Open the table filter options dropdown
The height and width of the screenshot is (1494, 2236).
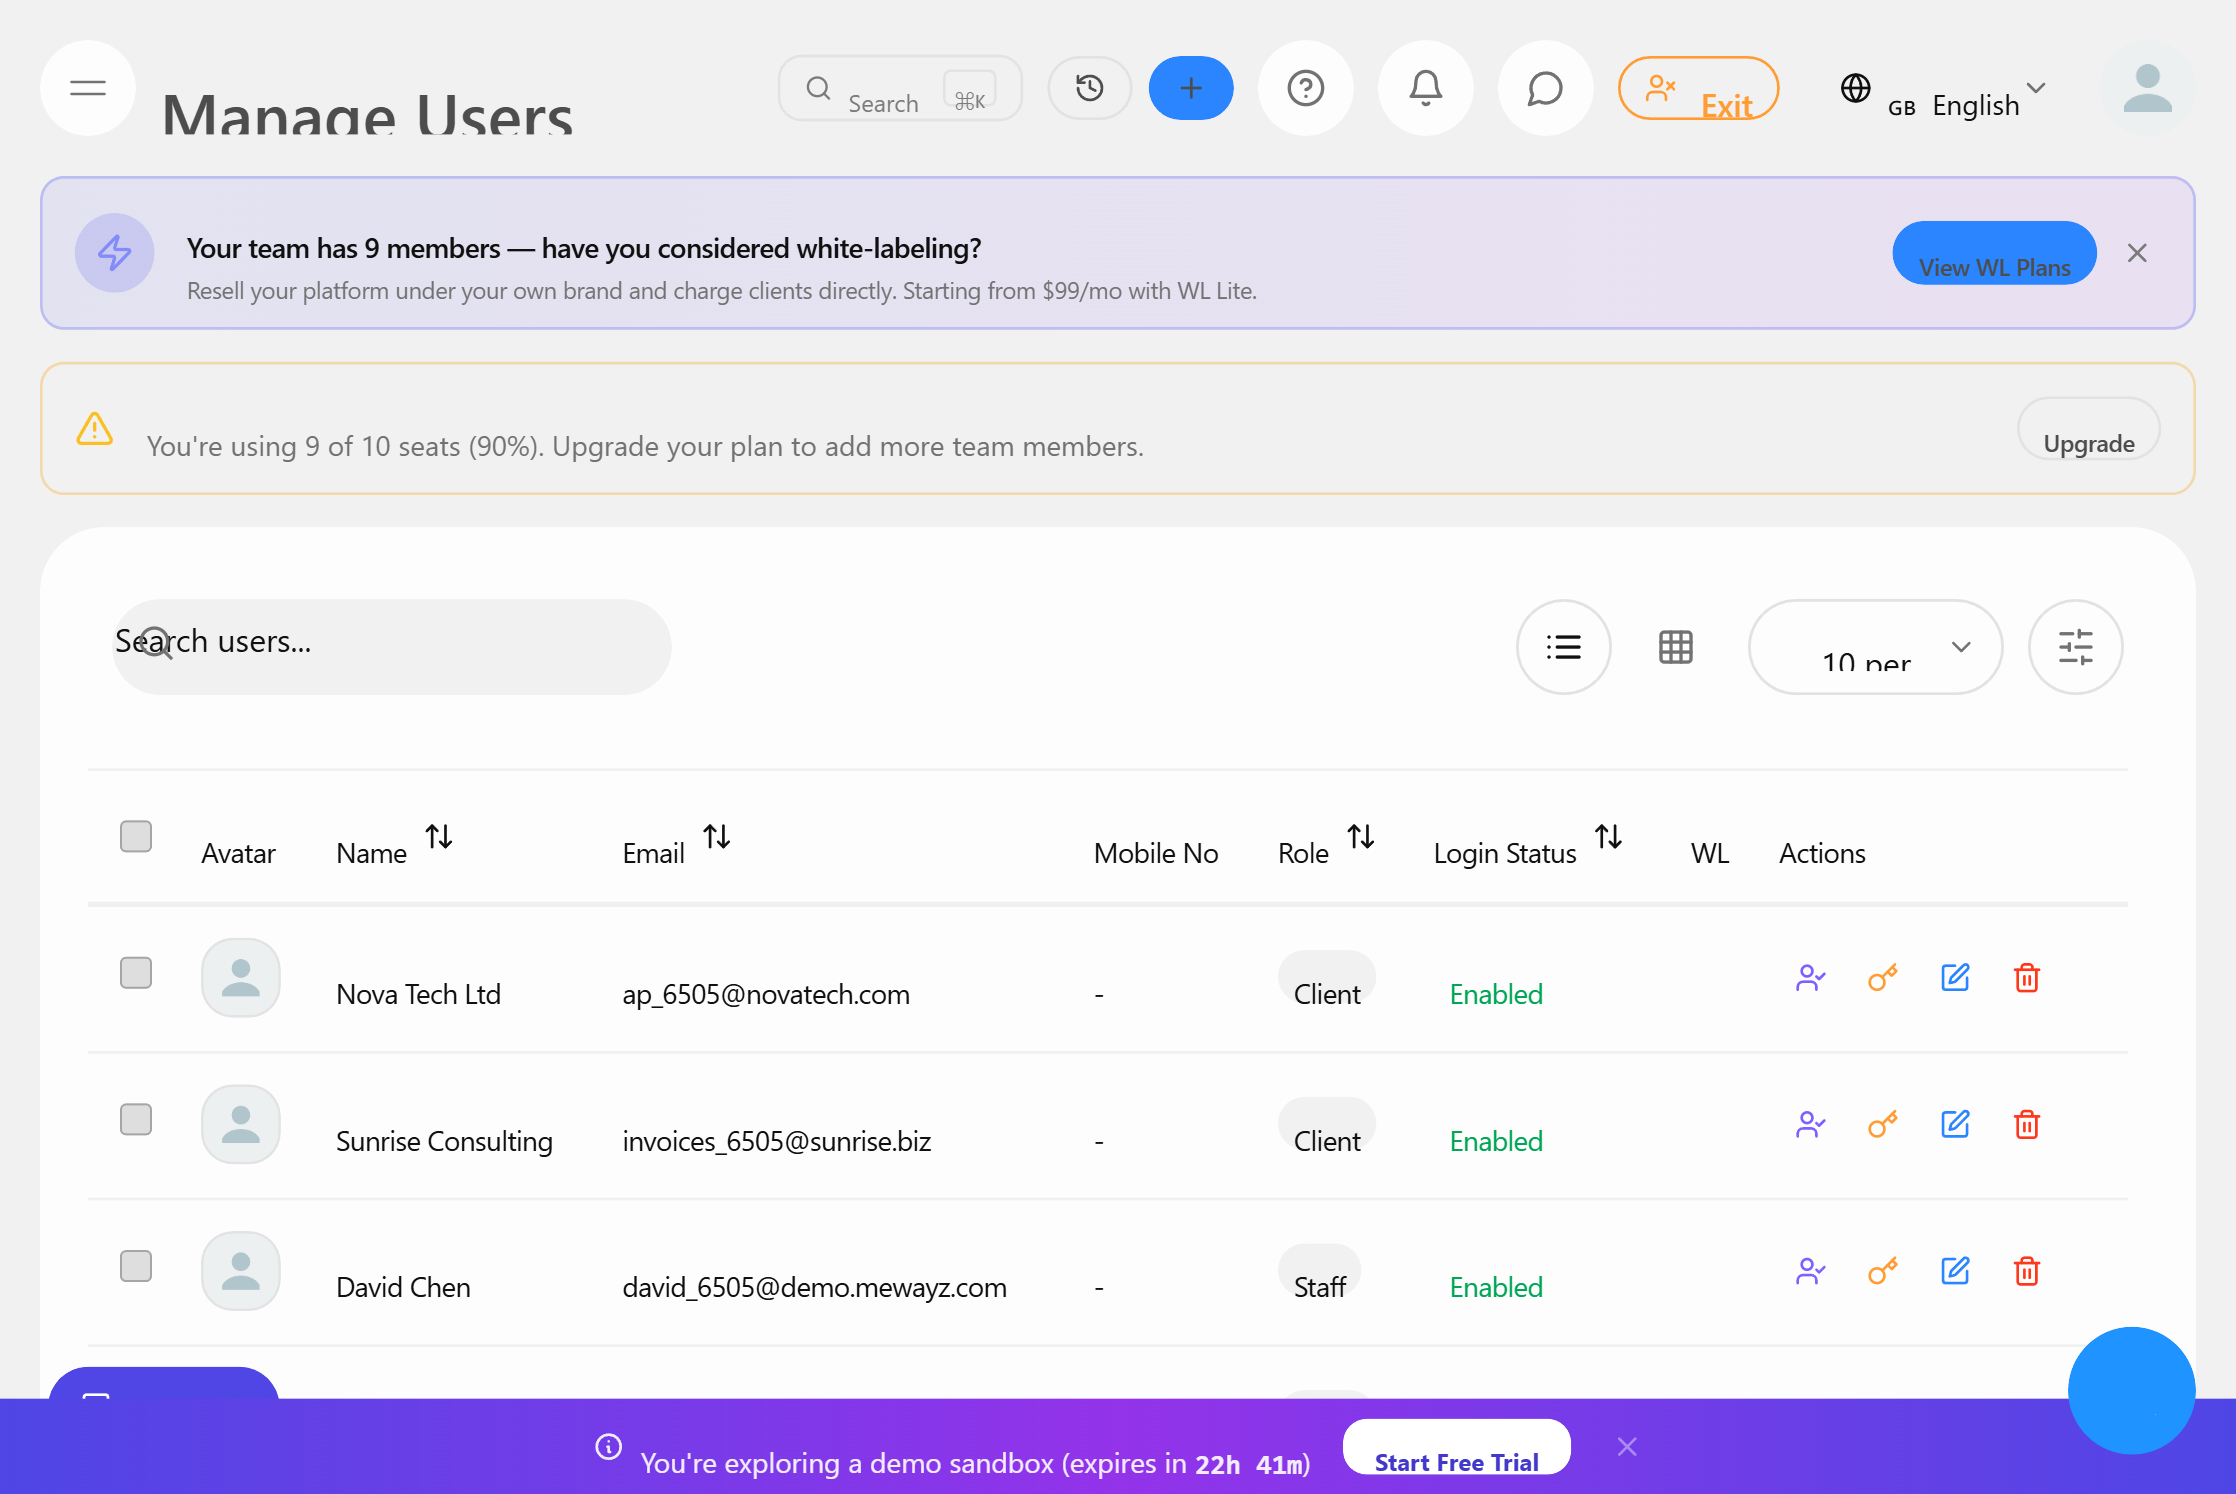coord(2076,647)
